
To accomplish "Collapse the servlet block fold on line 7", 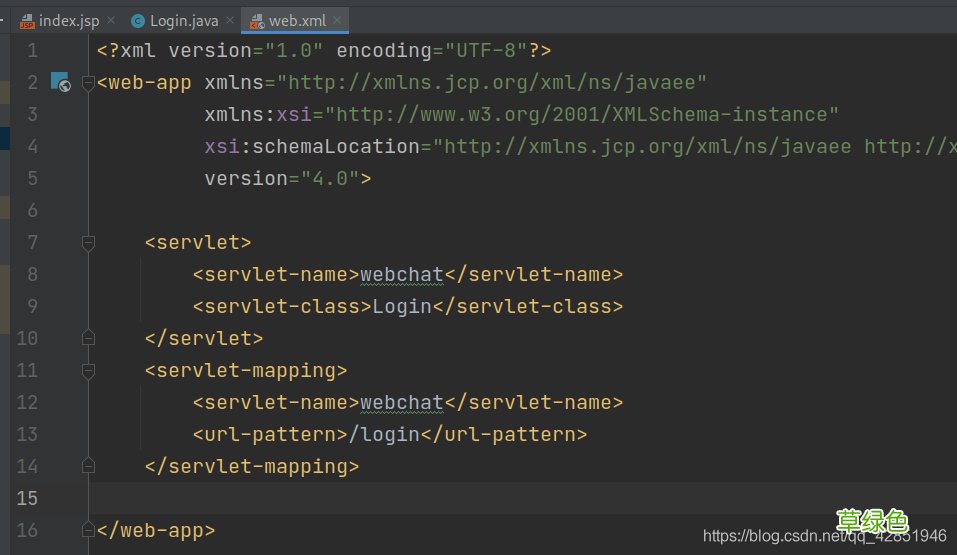I will tap(88, 243).
